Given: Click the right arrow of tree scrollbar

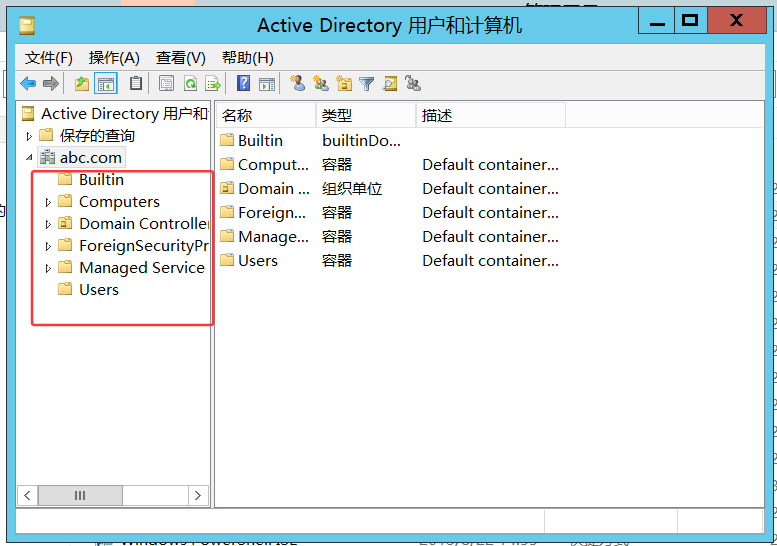Looking at the screenshot, I should click(198, 495).
